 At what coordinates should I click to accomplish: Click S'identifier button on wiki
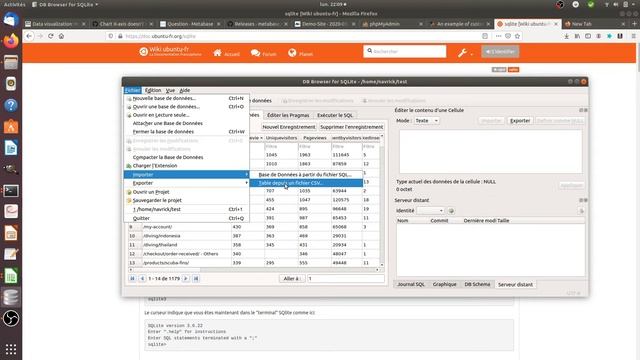tap(500, 52)
